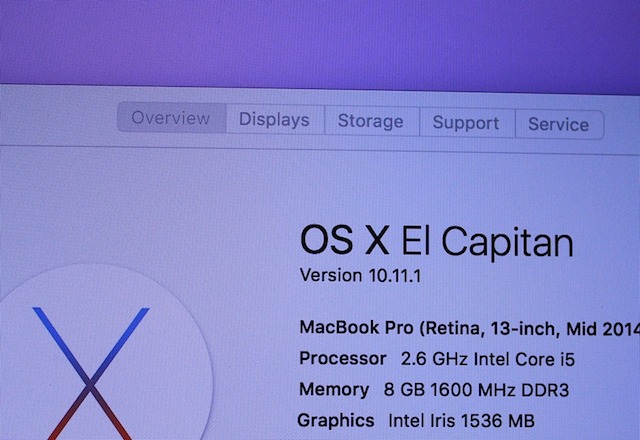The height and width of the screenshot is (440, 640).
Task: Select the 8 GB 1600 MHz DDR3 text
Action: (x=476, y=390)
